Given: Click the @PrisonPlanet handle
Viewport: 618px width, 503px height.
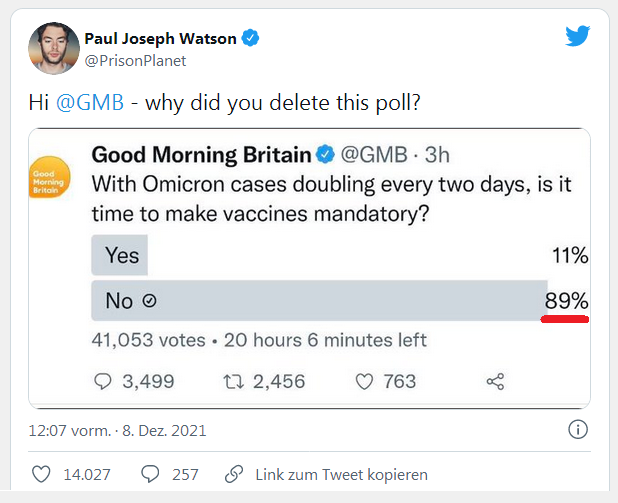Looking at the screenshot, I should [135, 60].
